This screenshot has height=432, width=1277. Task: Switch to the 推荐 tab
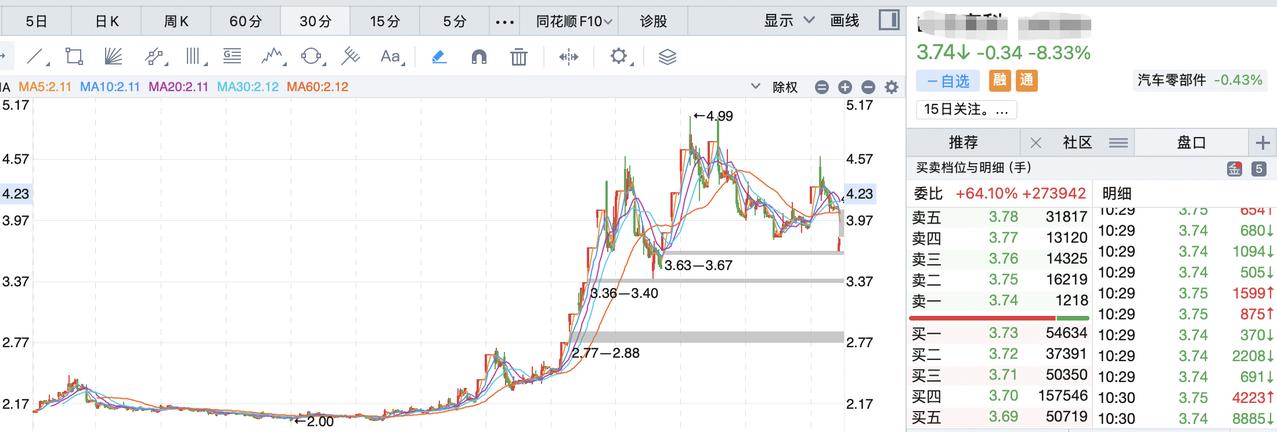point(964,143)
